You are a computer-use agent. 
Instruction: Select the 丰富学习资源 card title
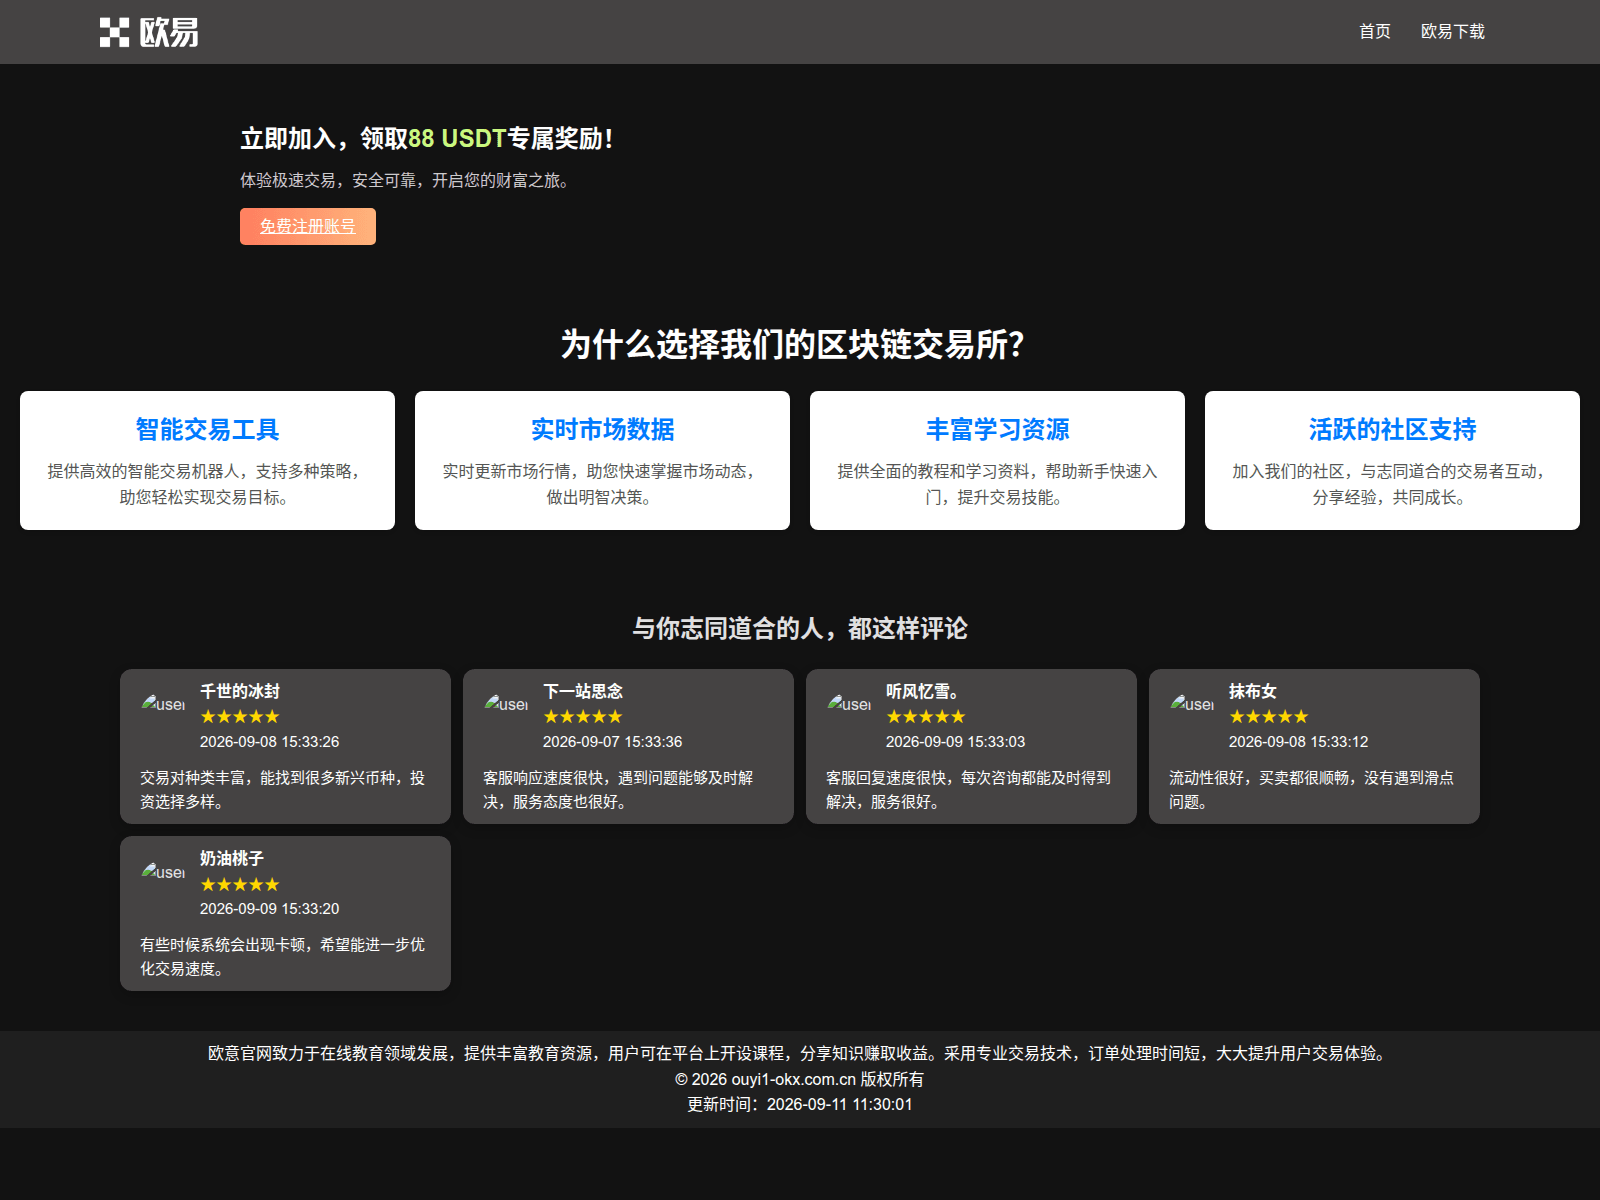click(x=997, y=429)
